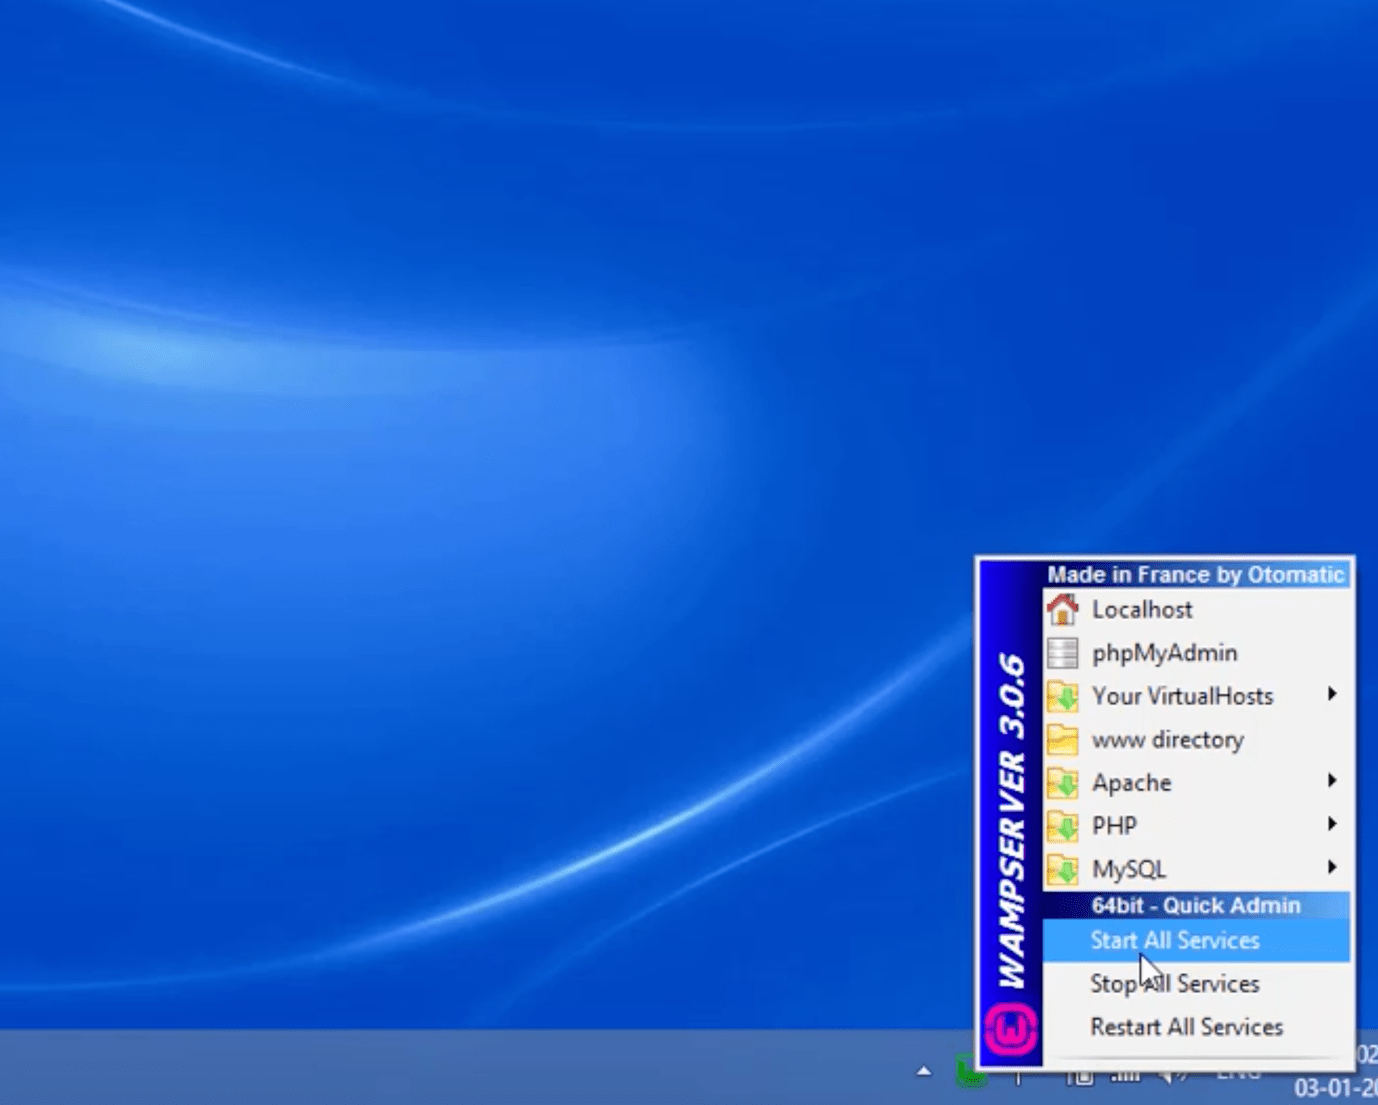Click the phpMyAdmin database icon
1378x1105 pixels.
coord(1062,653)
